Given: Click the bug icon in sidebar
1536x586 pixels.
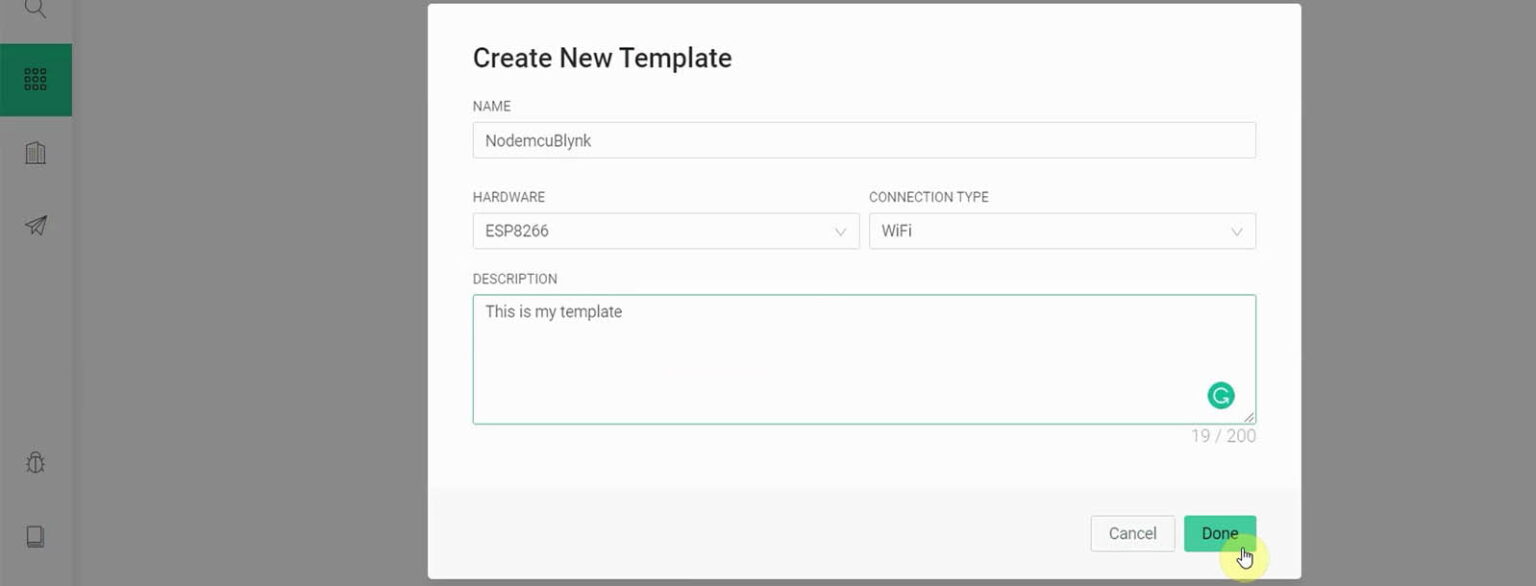Looking at the screenshot, I should [x=35, y=462].
